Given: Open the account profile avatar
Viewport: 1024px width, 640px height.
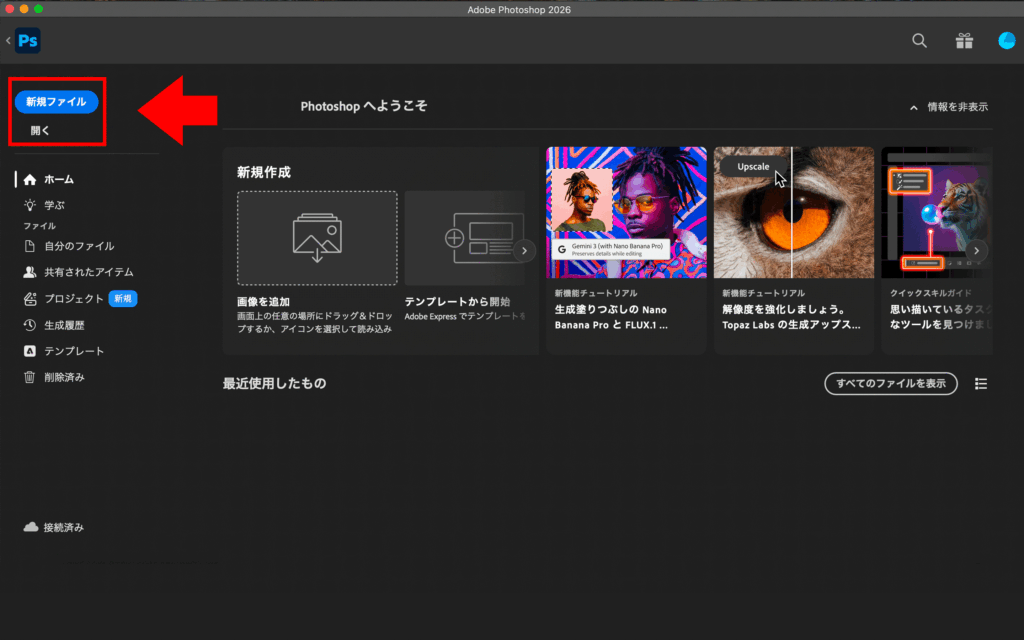Looking at the screenshot, I should [1006, 41].
